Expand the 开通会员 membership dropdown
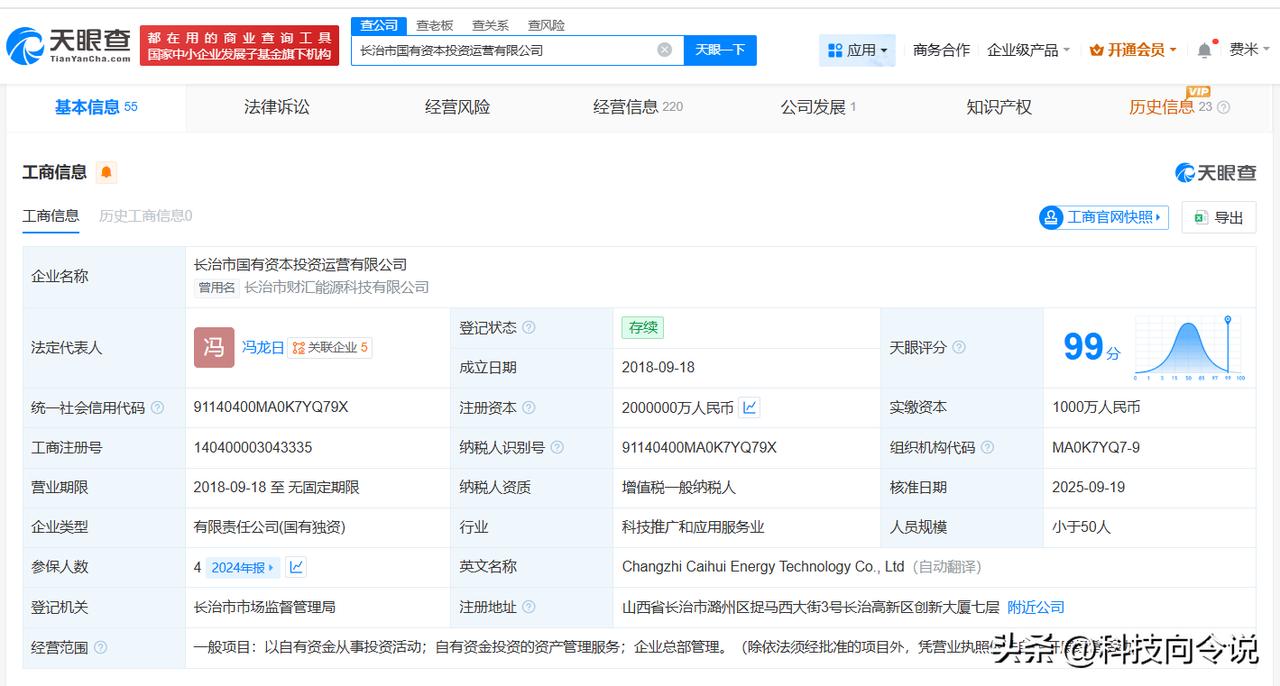 pyautogui.click(x=1133, y=50)
